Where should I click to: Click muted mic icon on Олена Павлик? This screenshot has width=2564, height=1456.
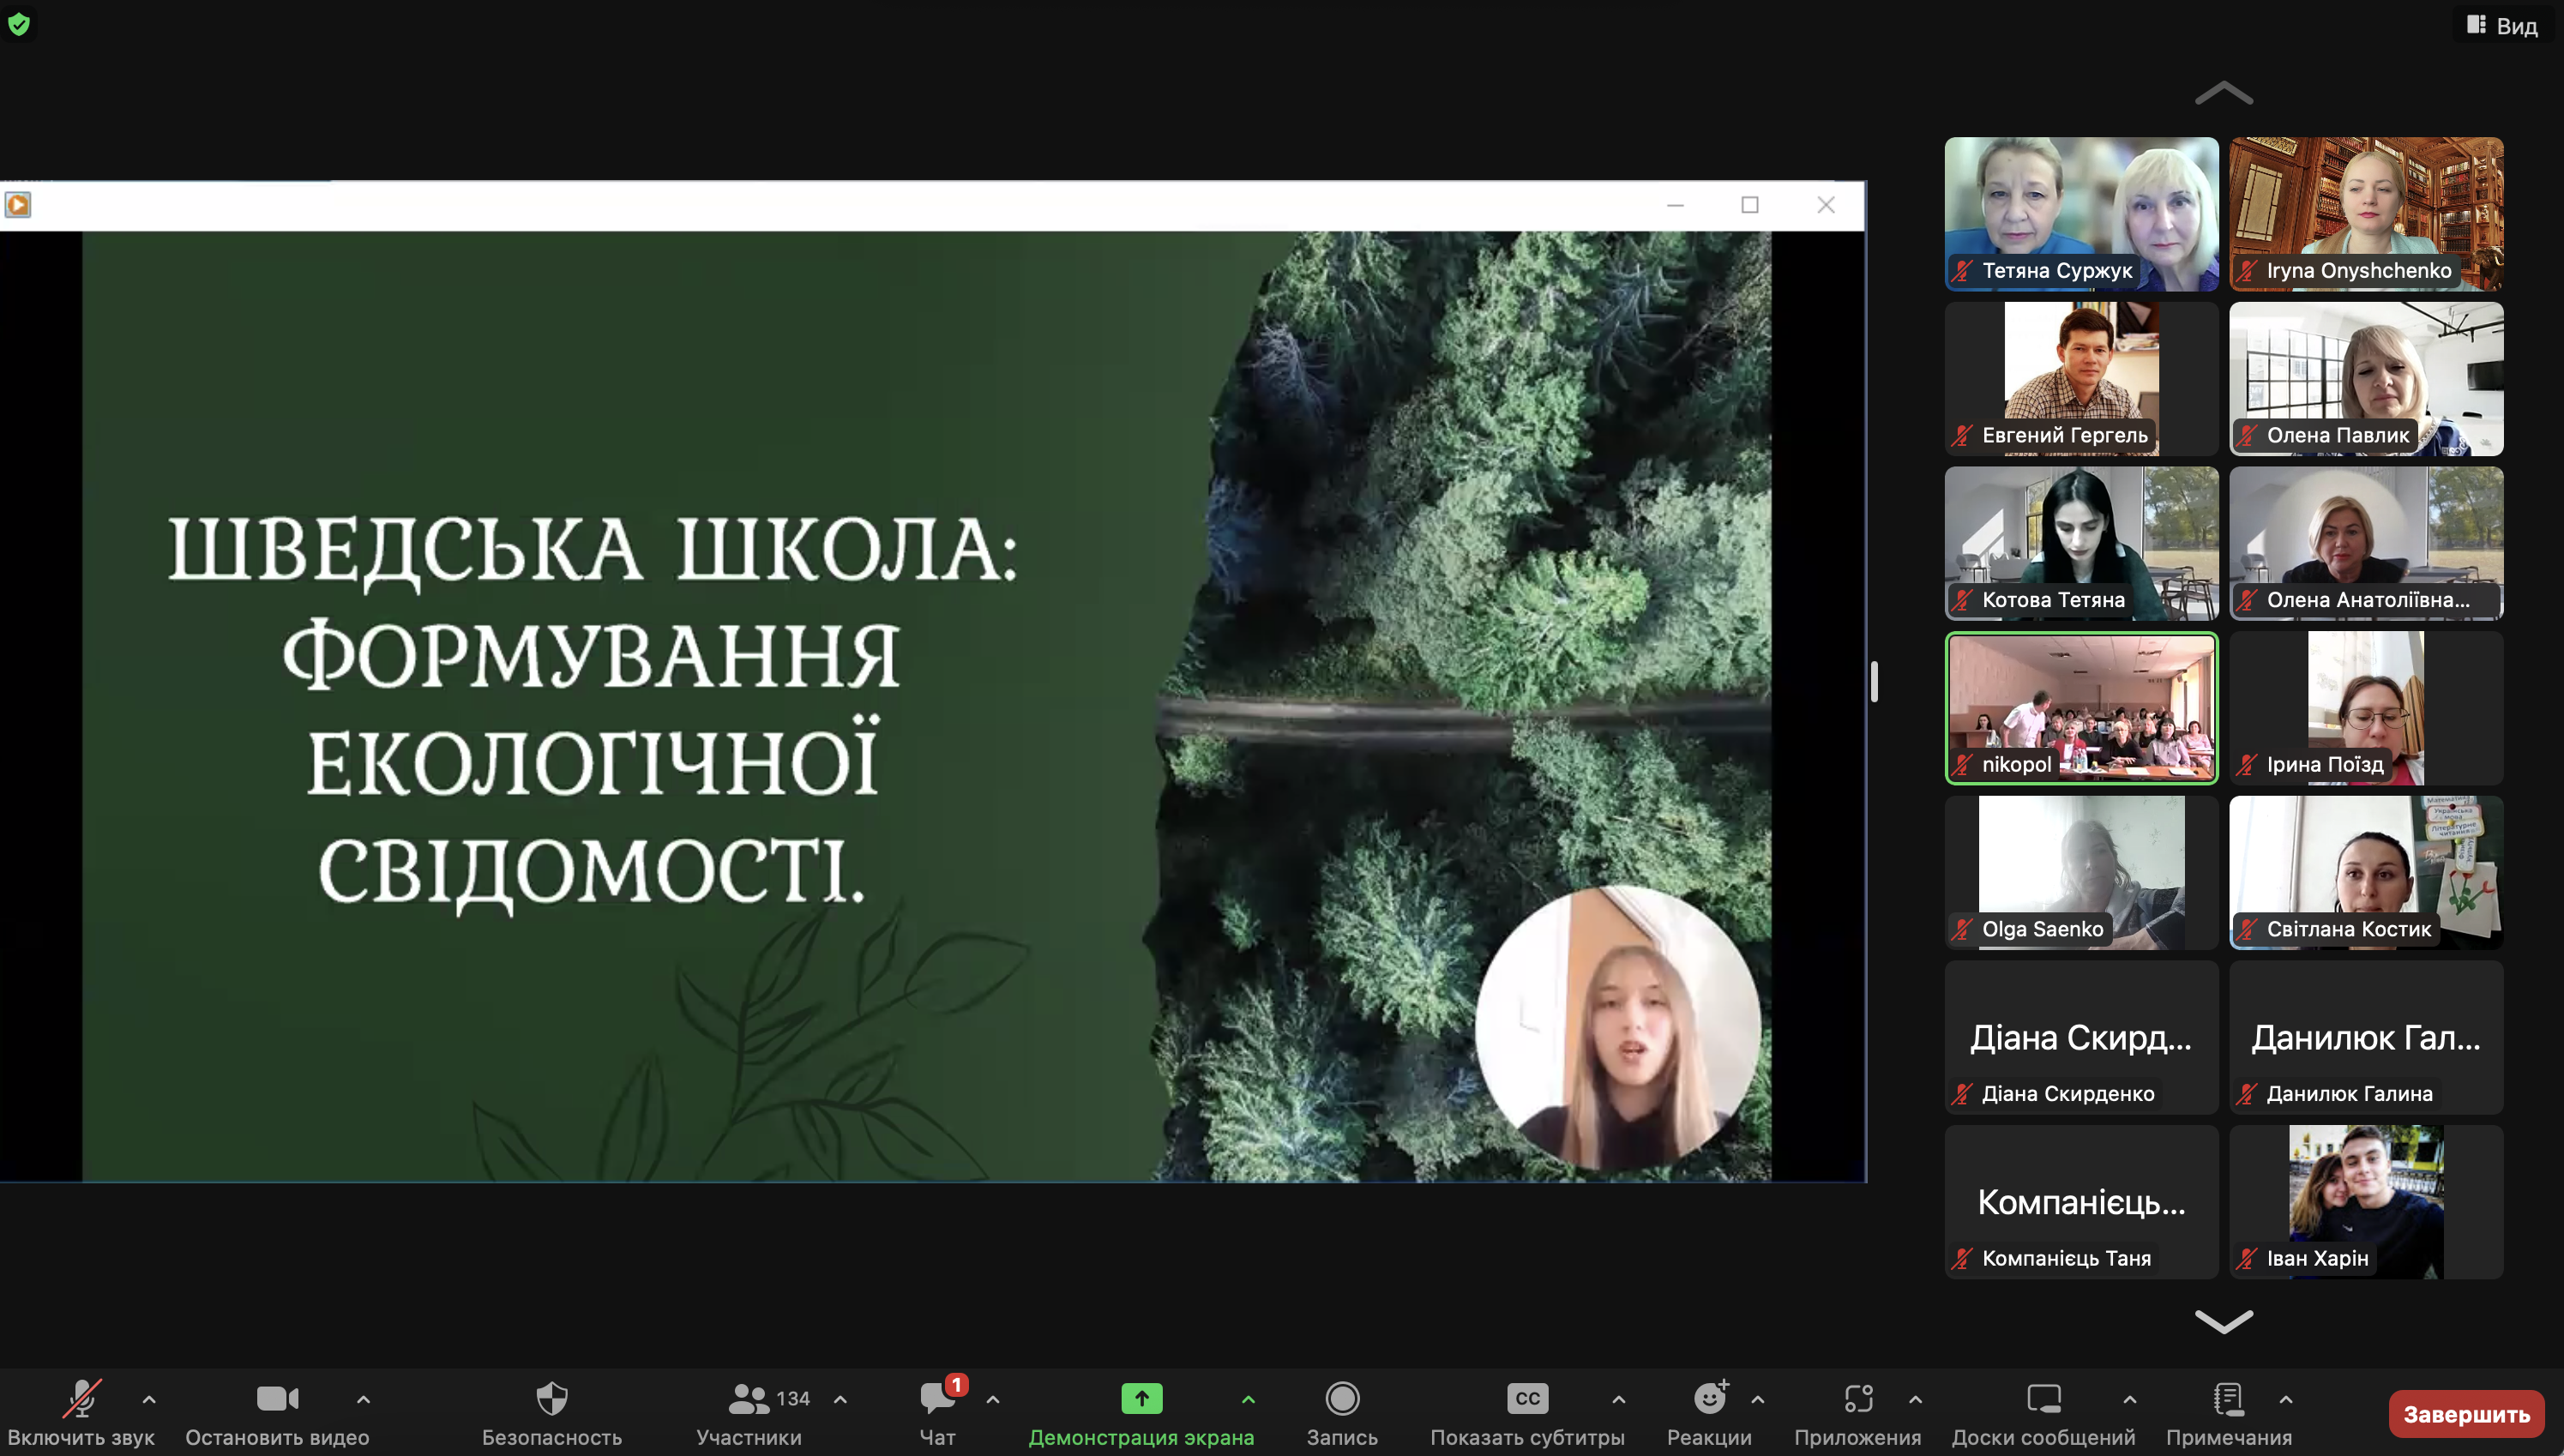tap(2247, 435)
